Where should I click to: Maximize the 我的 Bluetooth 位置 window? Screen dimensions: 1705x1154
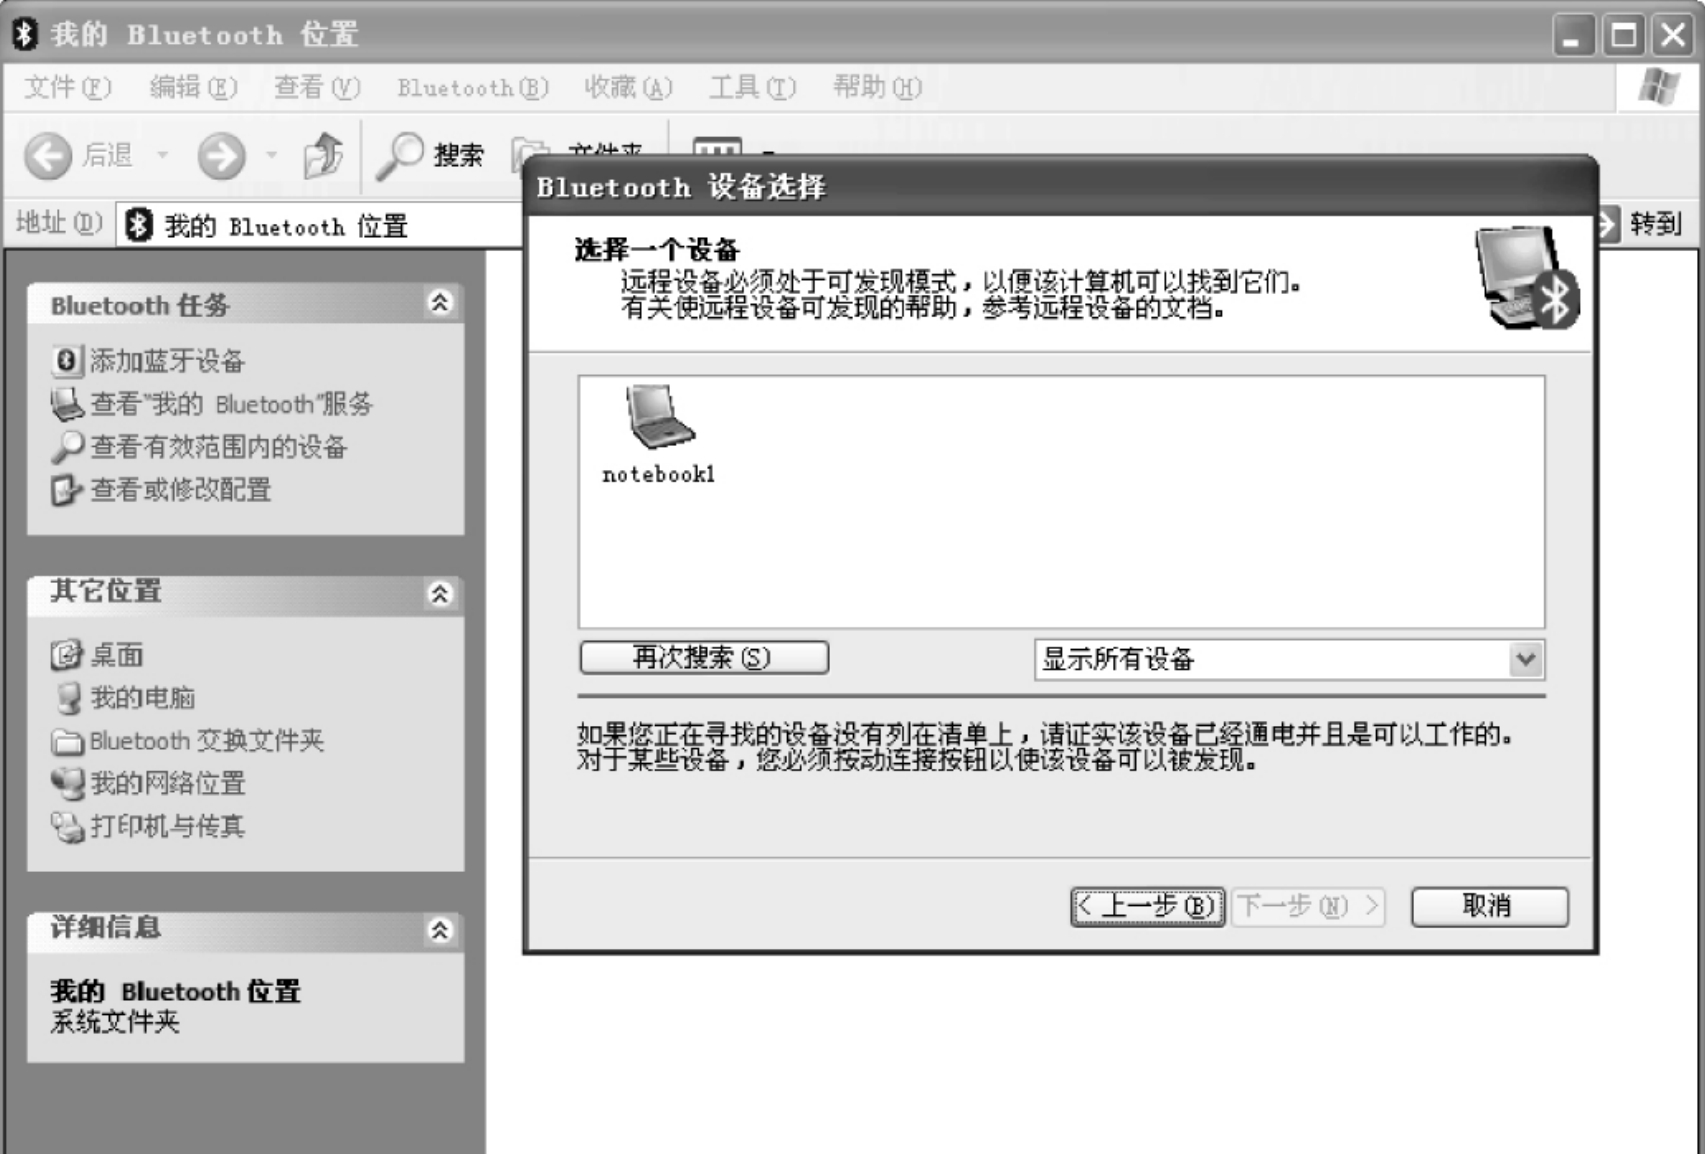tap(1624, 36)
